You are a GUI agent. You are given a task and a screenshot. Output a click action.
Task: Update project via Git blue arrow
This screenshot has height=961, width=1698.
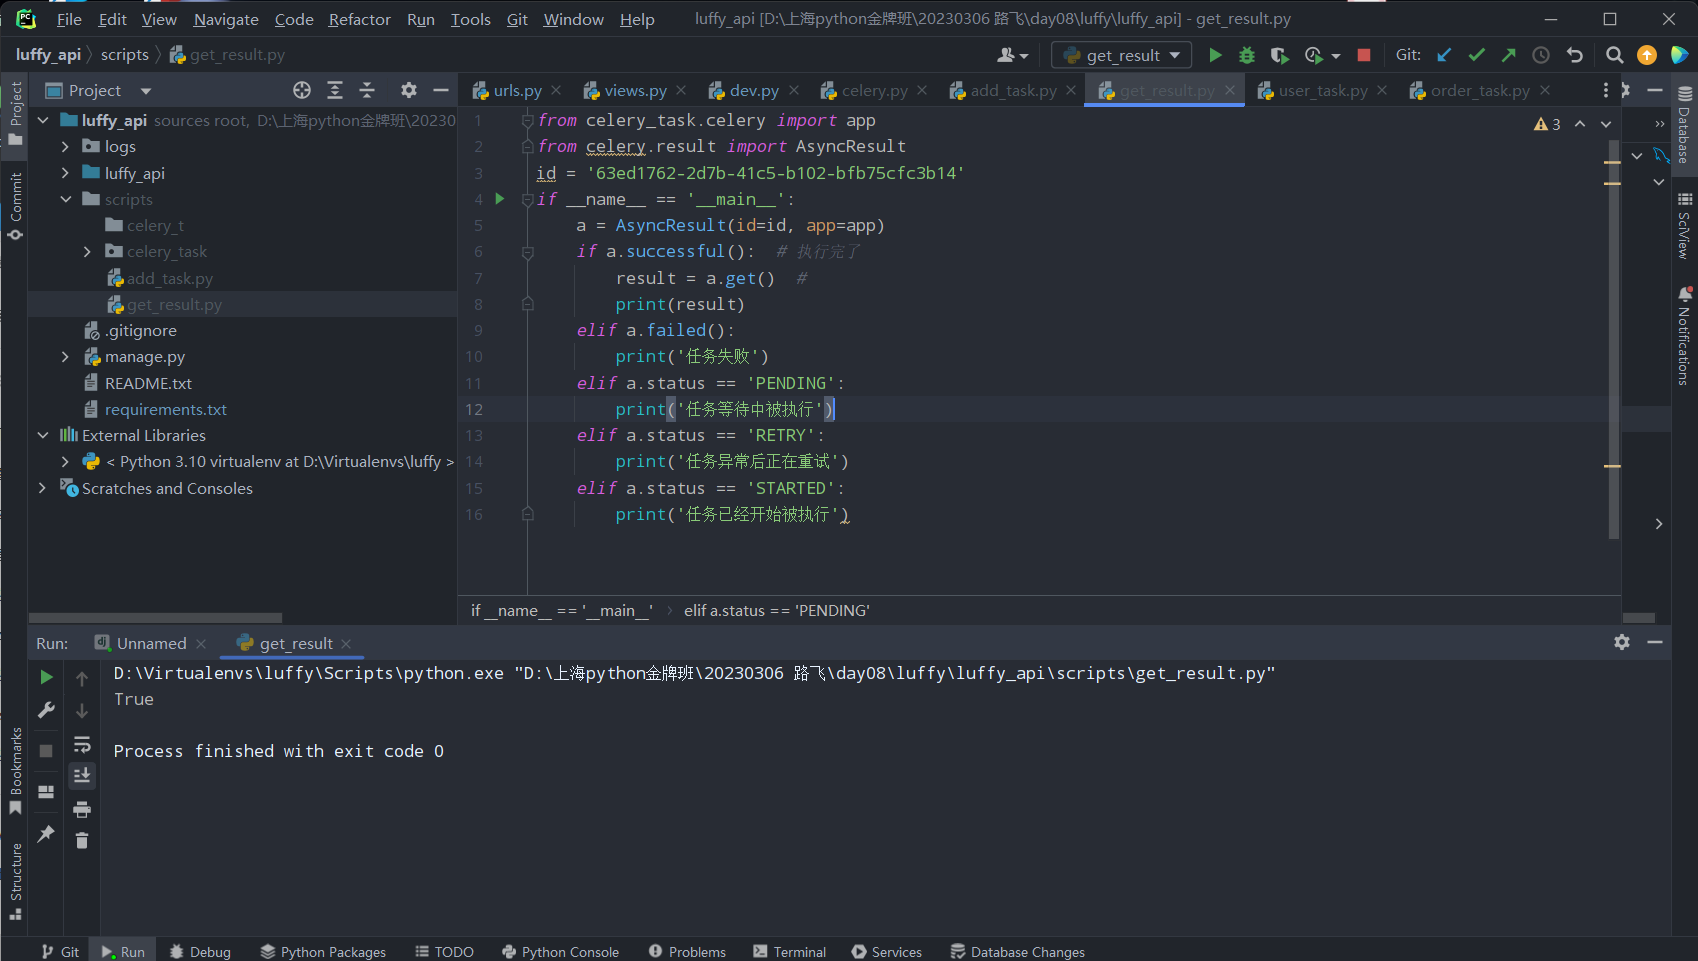pyautogui.click(x=1444, y=55)
